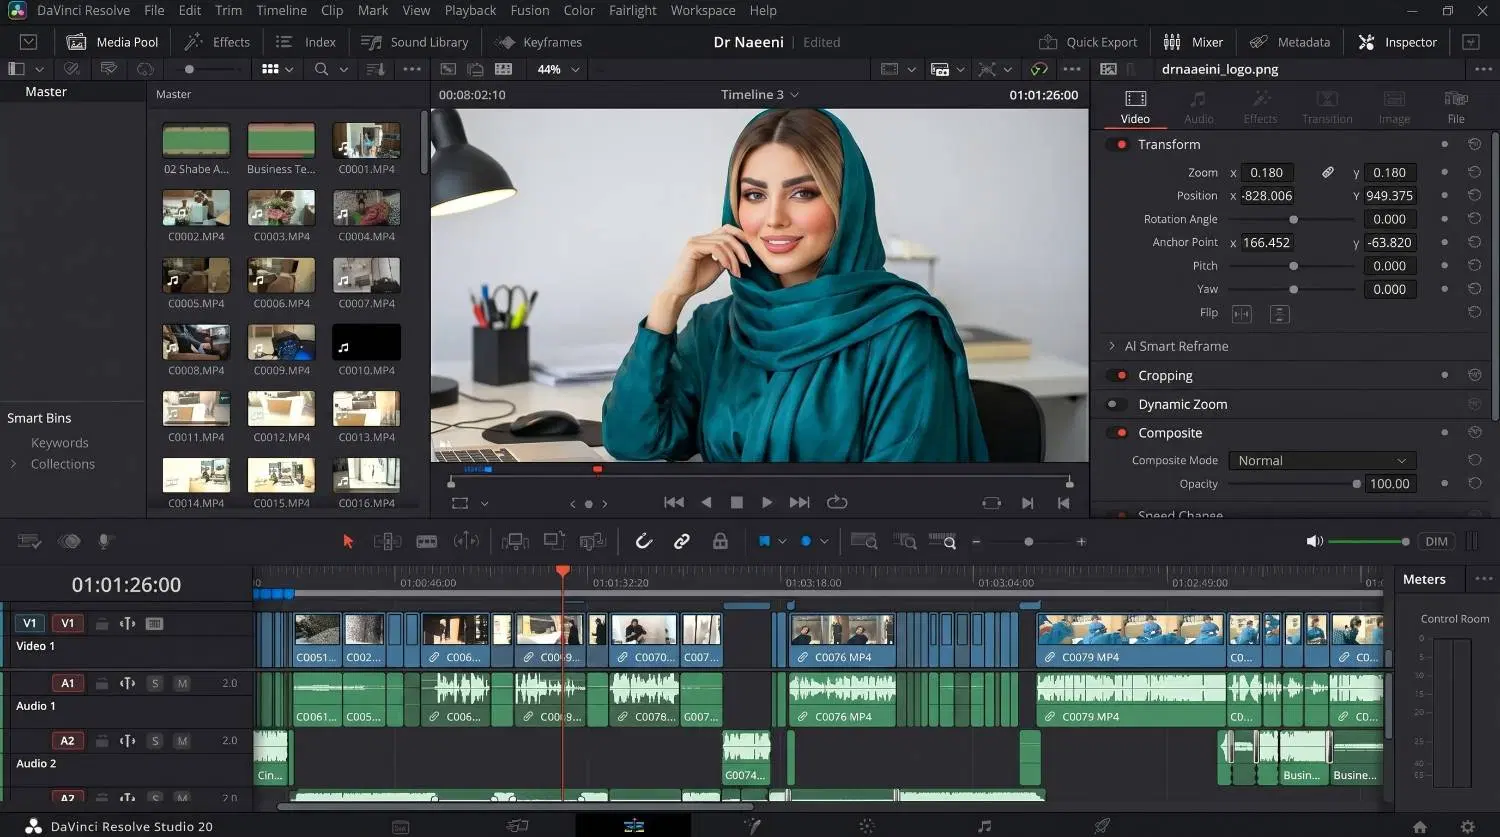Viewport: 1500px width, 837px height.
Task: Open the Timeline 3 name dropdown
Action: pyautogui.click(x=759, y=94)
